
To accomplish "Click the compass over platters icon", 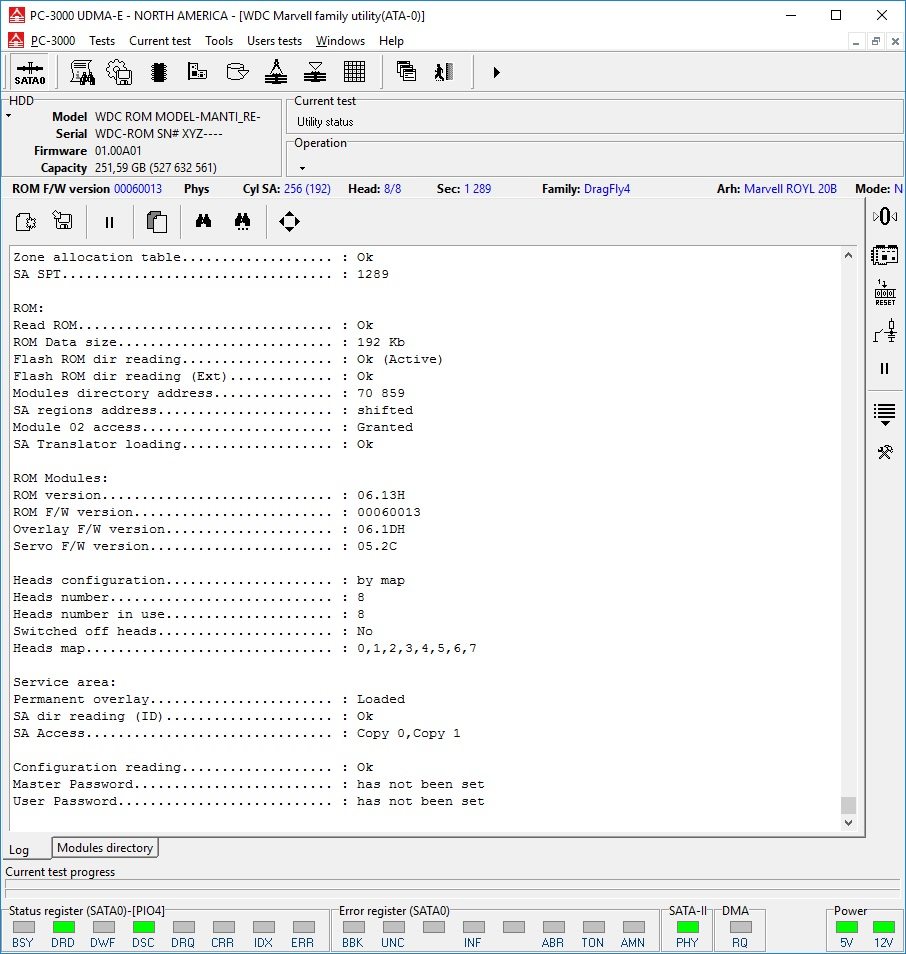I will [276, 72].
